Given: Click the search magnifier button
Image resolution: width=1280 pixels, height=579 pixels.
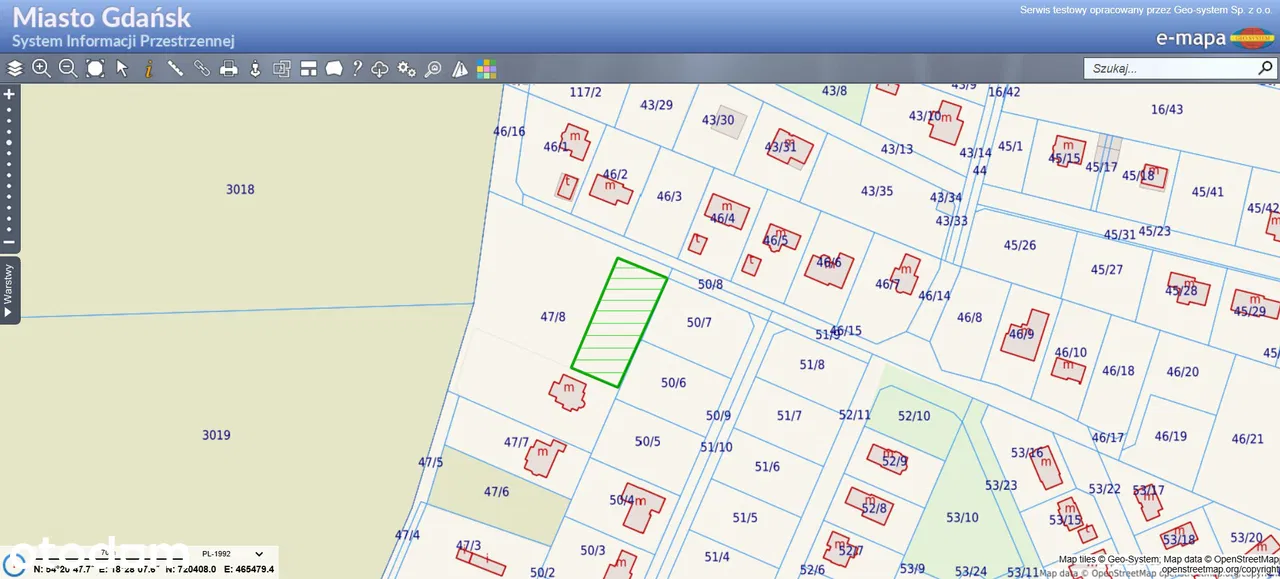Looking at the screenshot, I should [x=1265, y=69].
